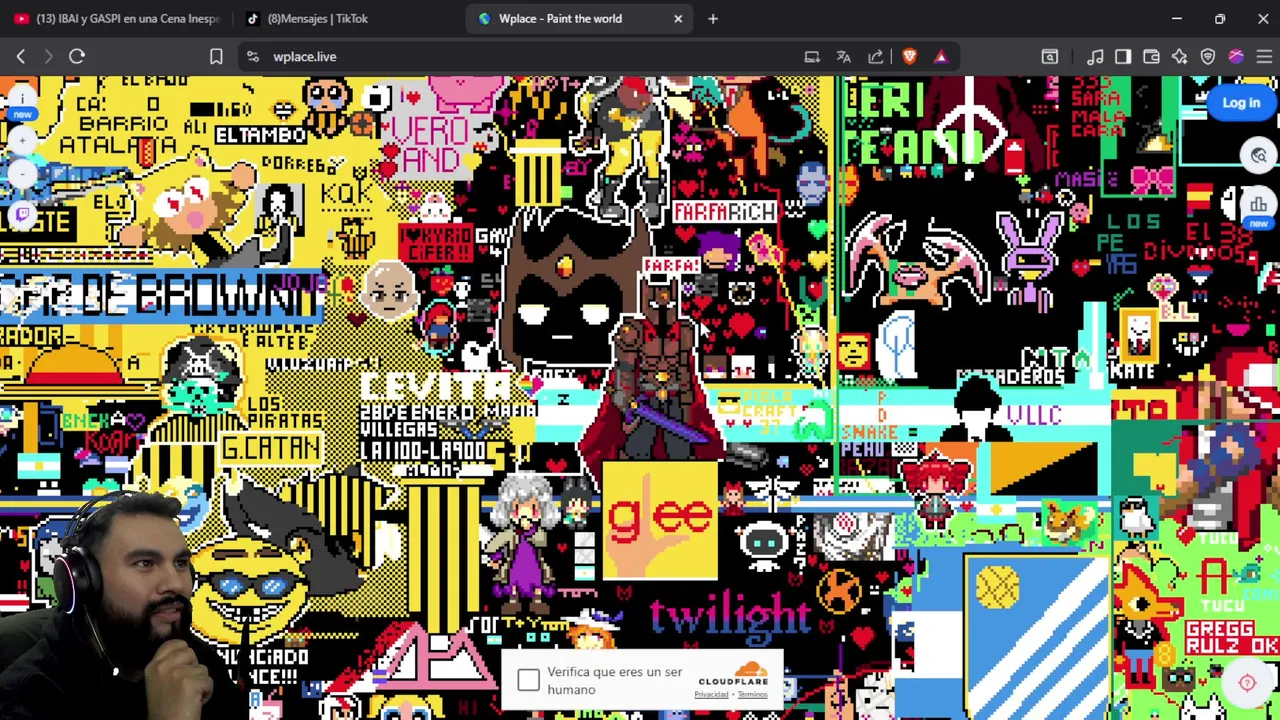Viewport: 1280px width, 720px height.
Task: Click the blue Log in button
Action: tap(1241, 102)
